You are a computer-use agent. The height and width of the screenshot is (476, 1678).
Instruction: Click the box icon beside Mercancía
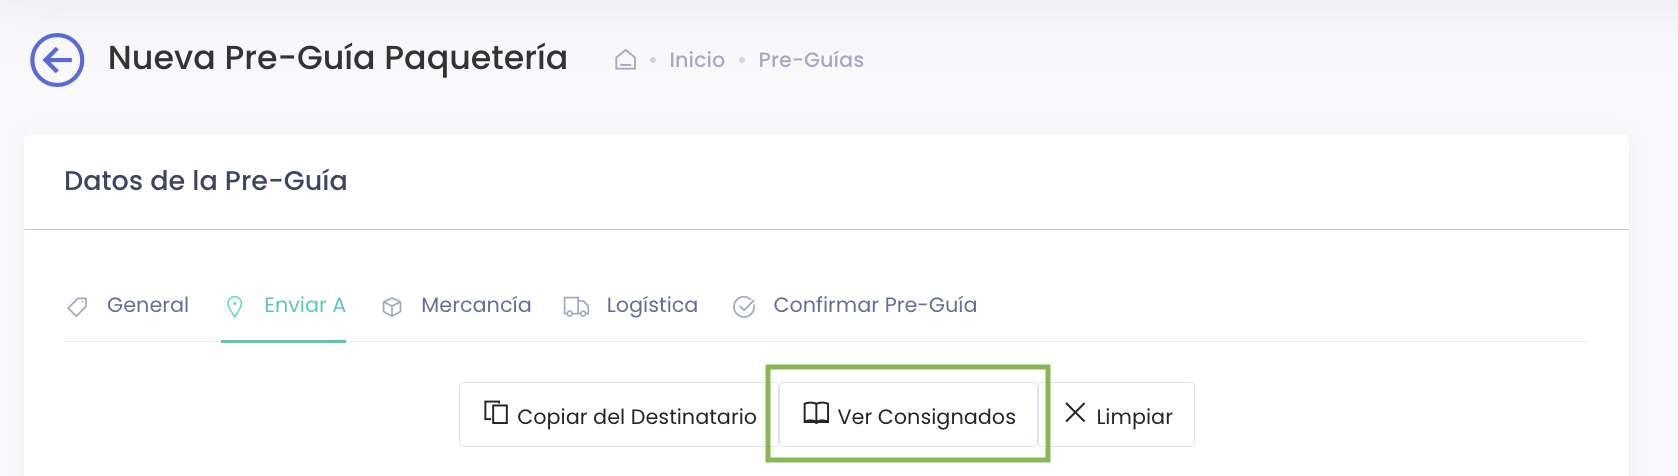tap(392, 307)
